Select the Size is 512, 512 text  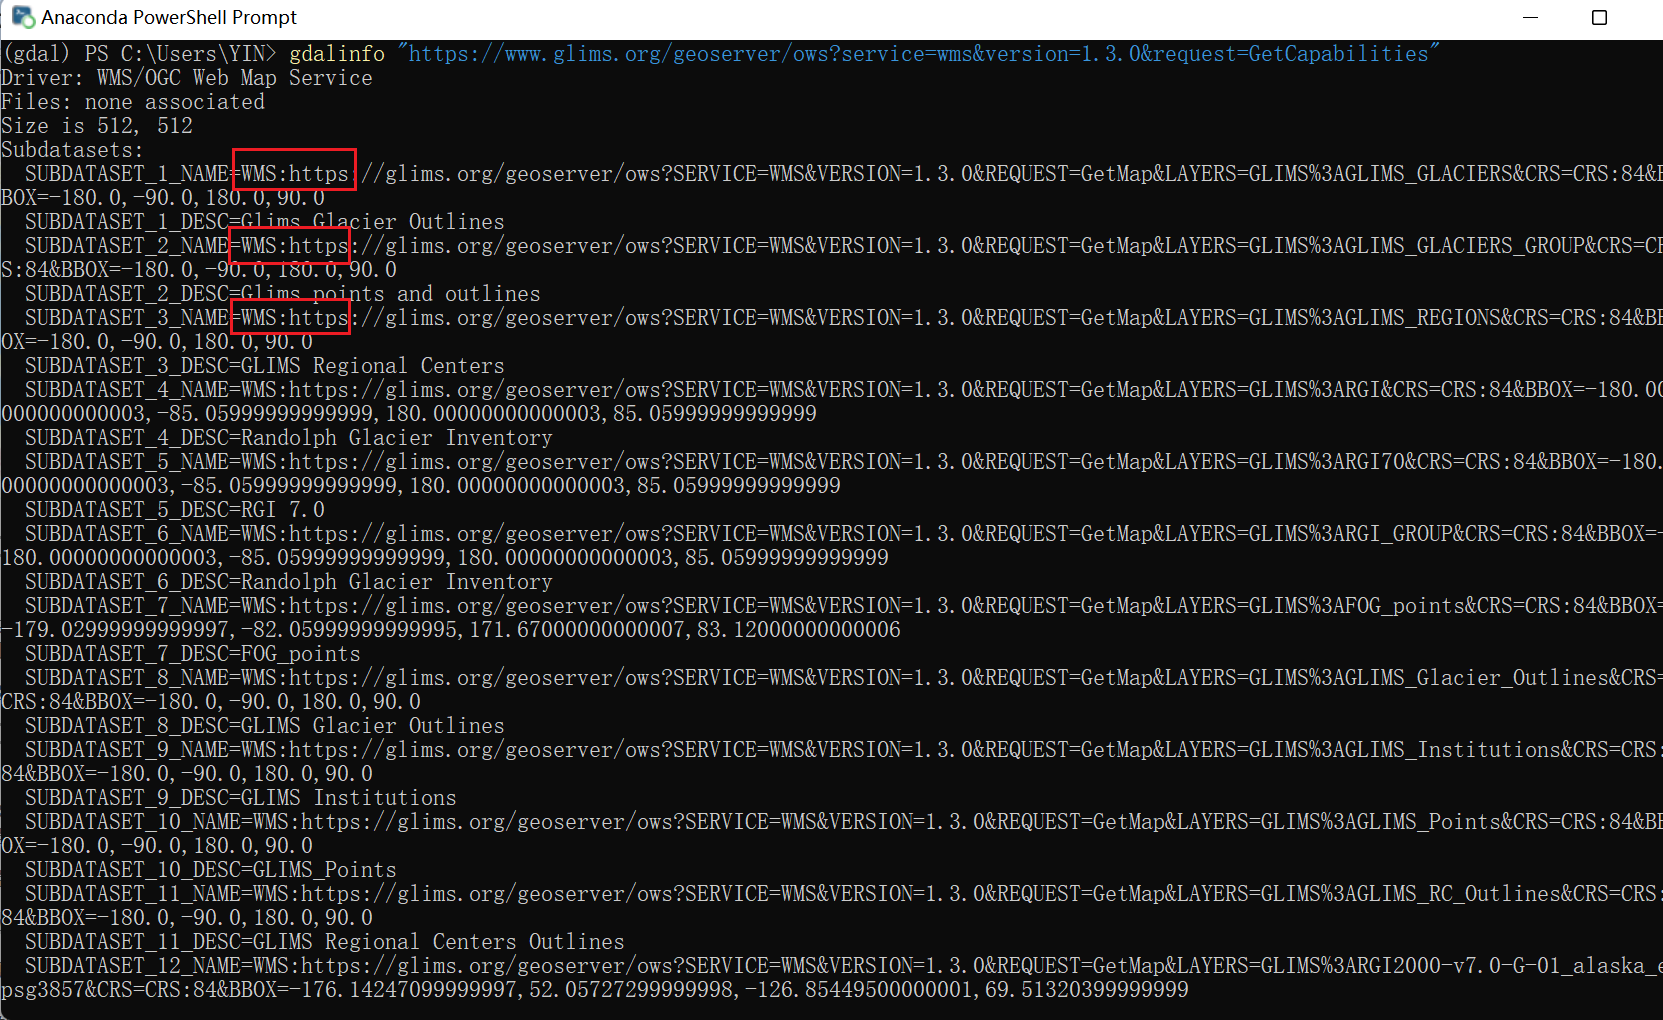pos(97,125)
